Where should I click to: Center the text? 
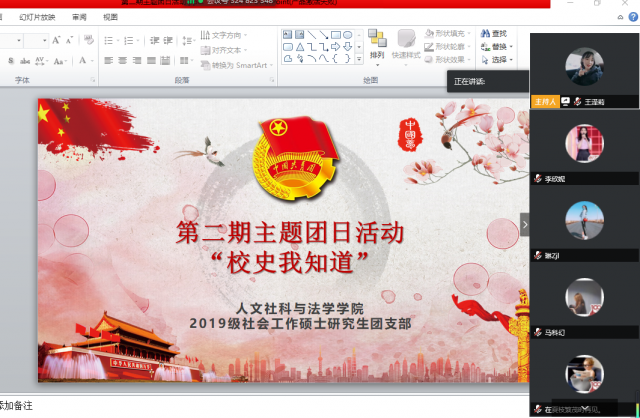pos(122,60)
